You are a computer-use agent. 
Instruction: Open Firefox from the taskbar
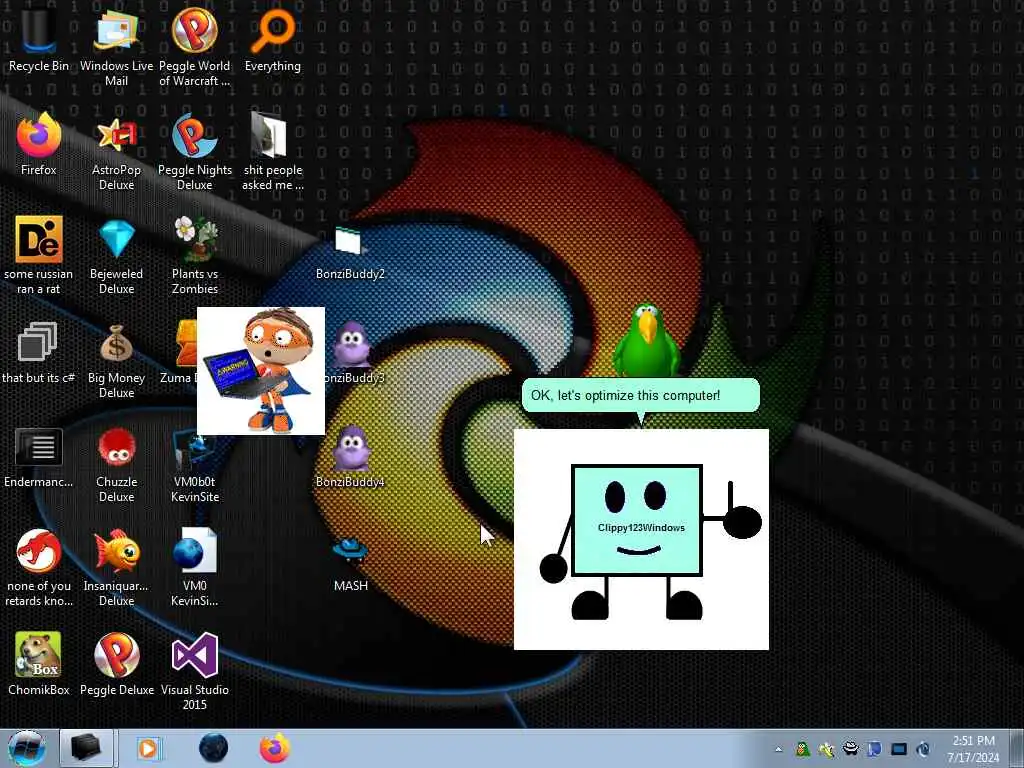click(x=275, y=748)
